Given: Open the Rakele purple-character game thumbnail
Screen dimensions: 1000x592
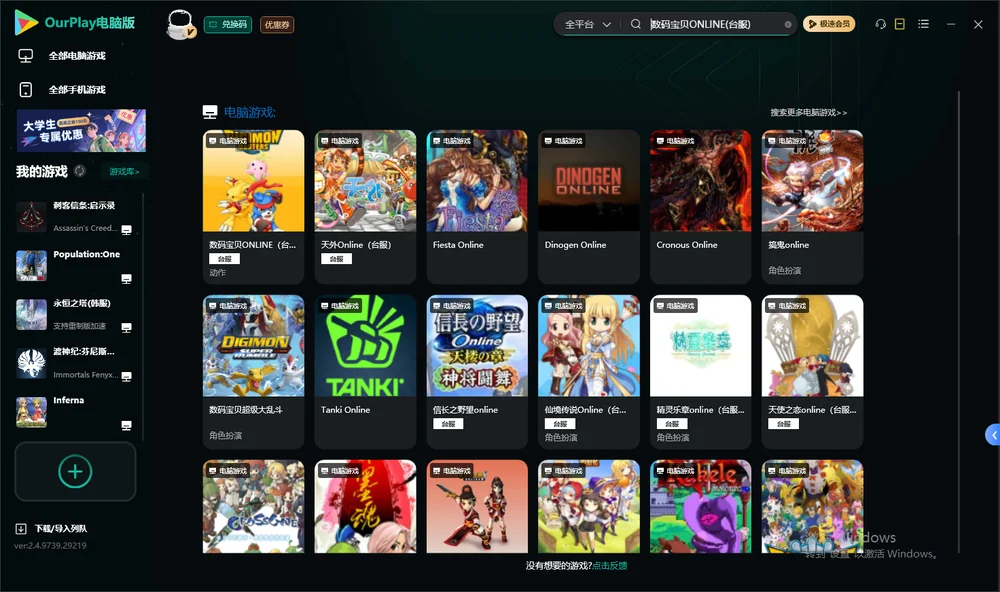Looking at the screenshot, I should pyautogui.click(x=700, y=507).
